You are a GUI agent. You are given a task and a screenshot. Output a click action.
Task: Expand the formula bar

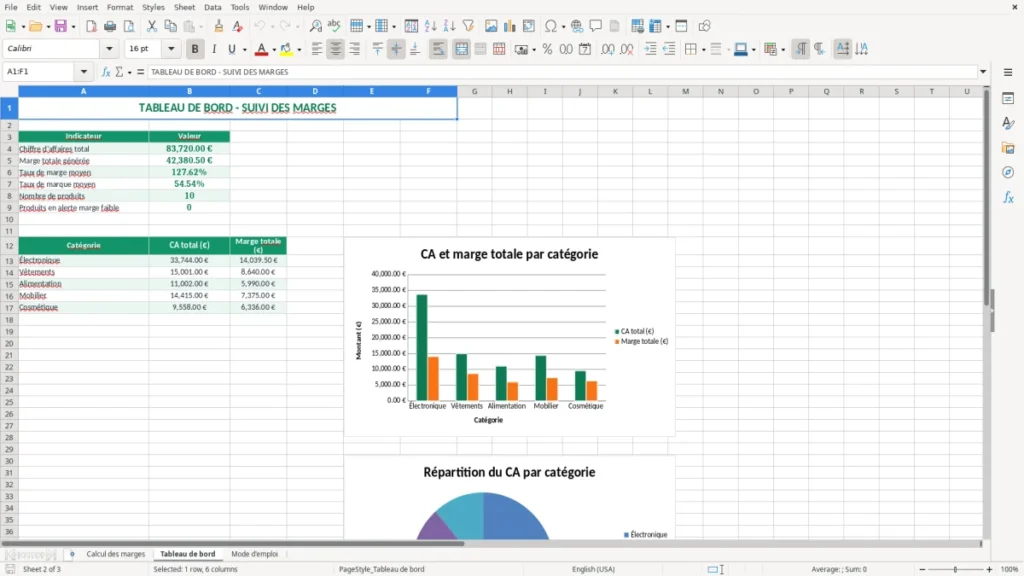(983, 72)
